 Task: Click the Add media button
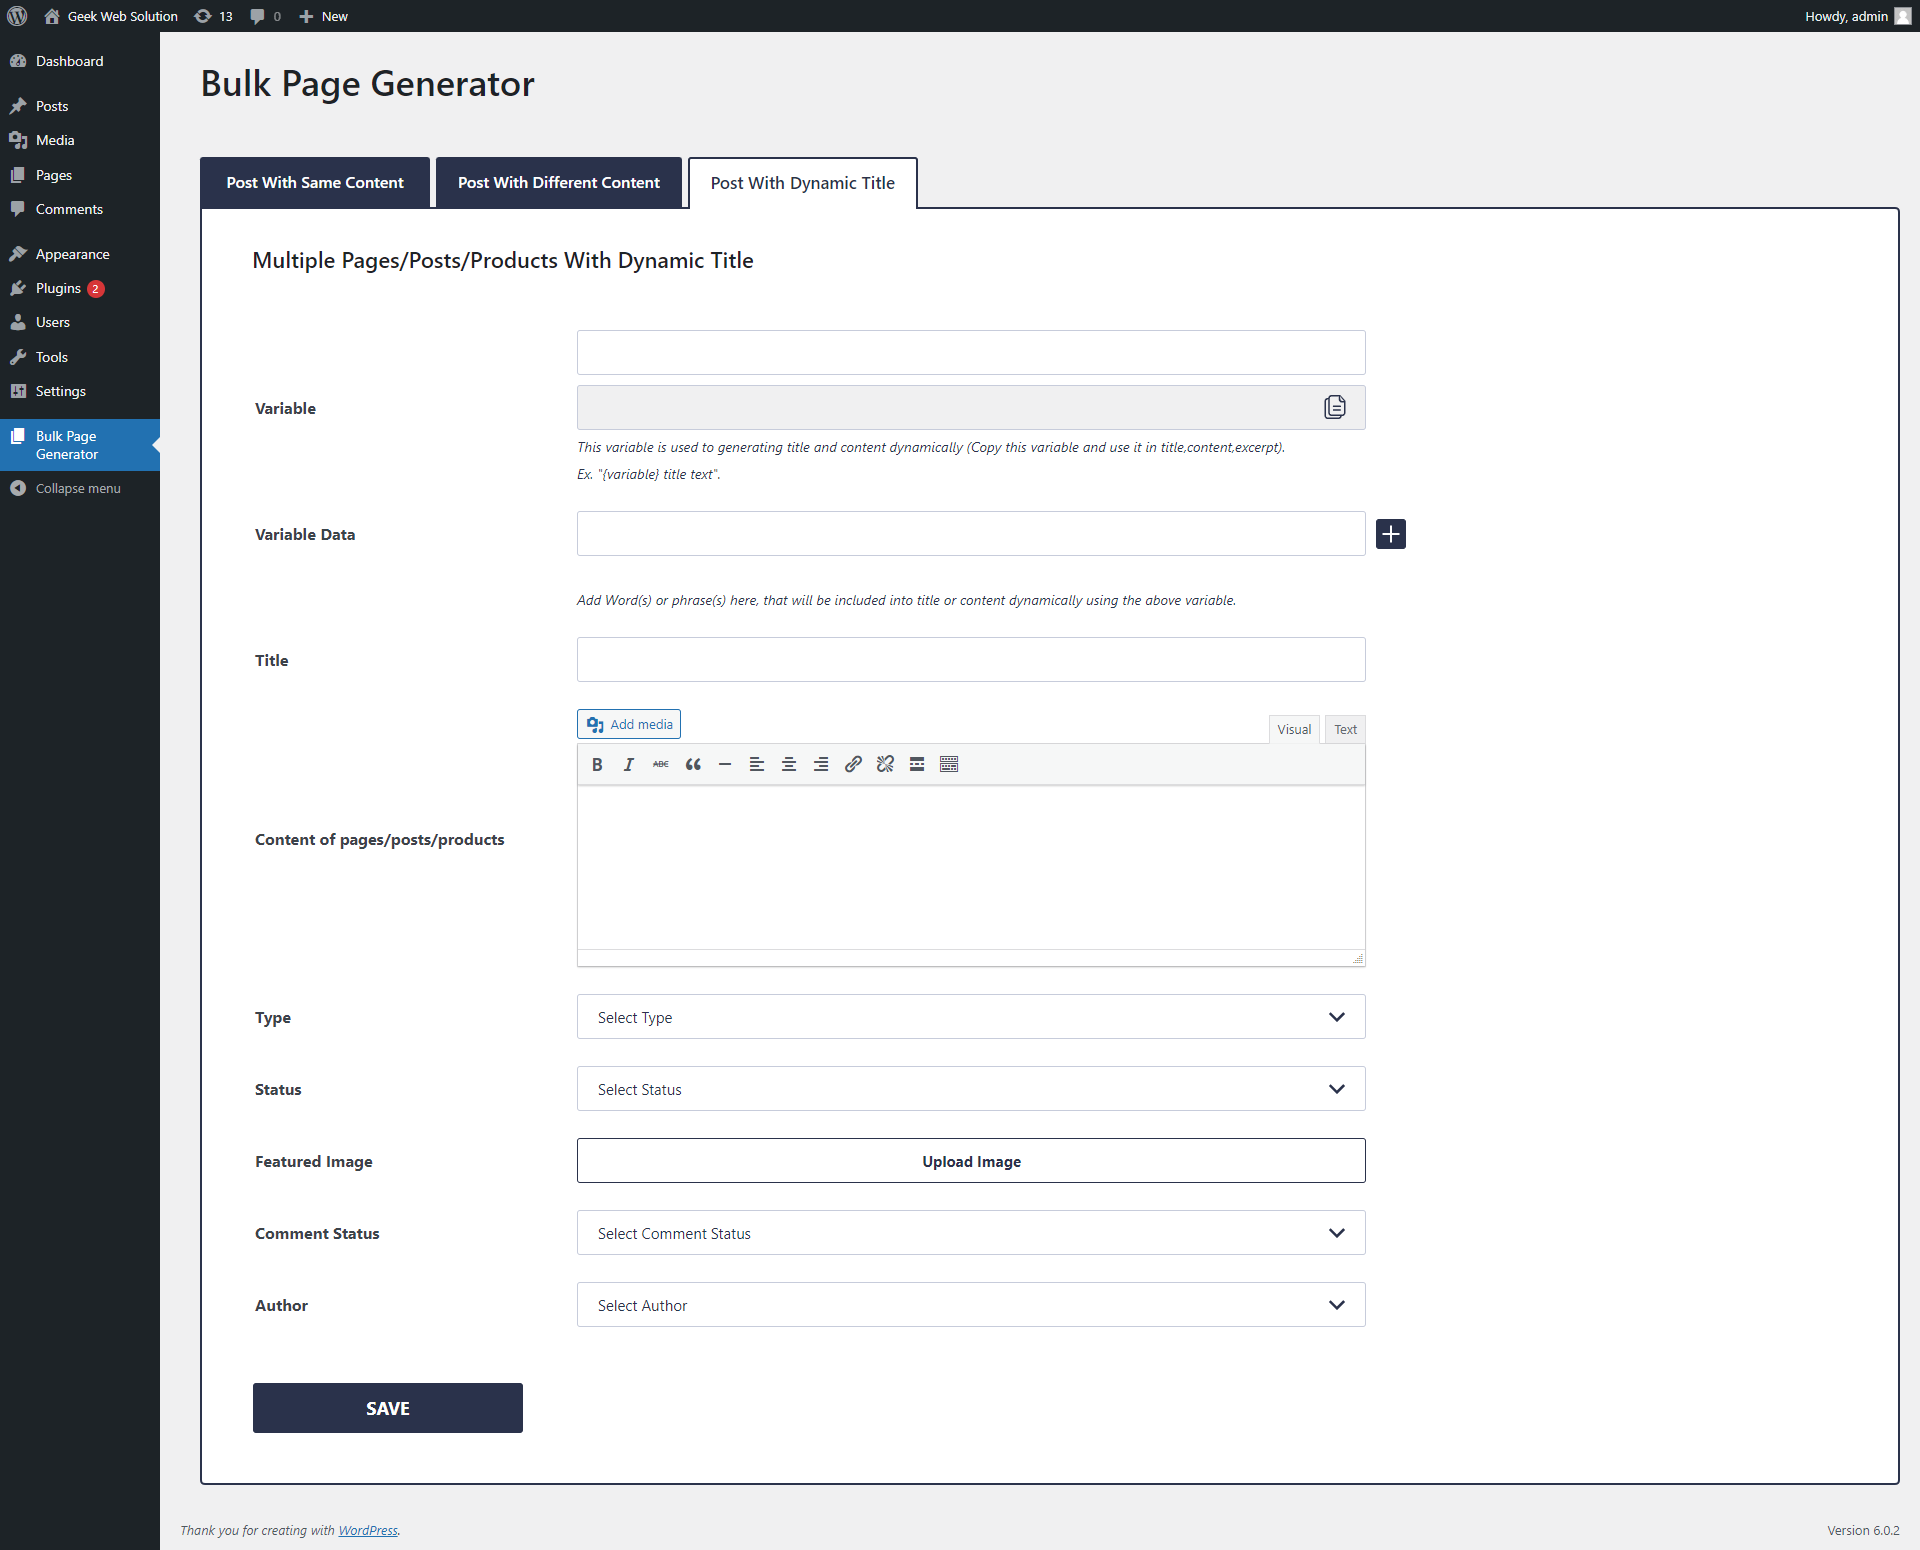coord(629,724)
